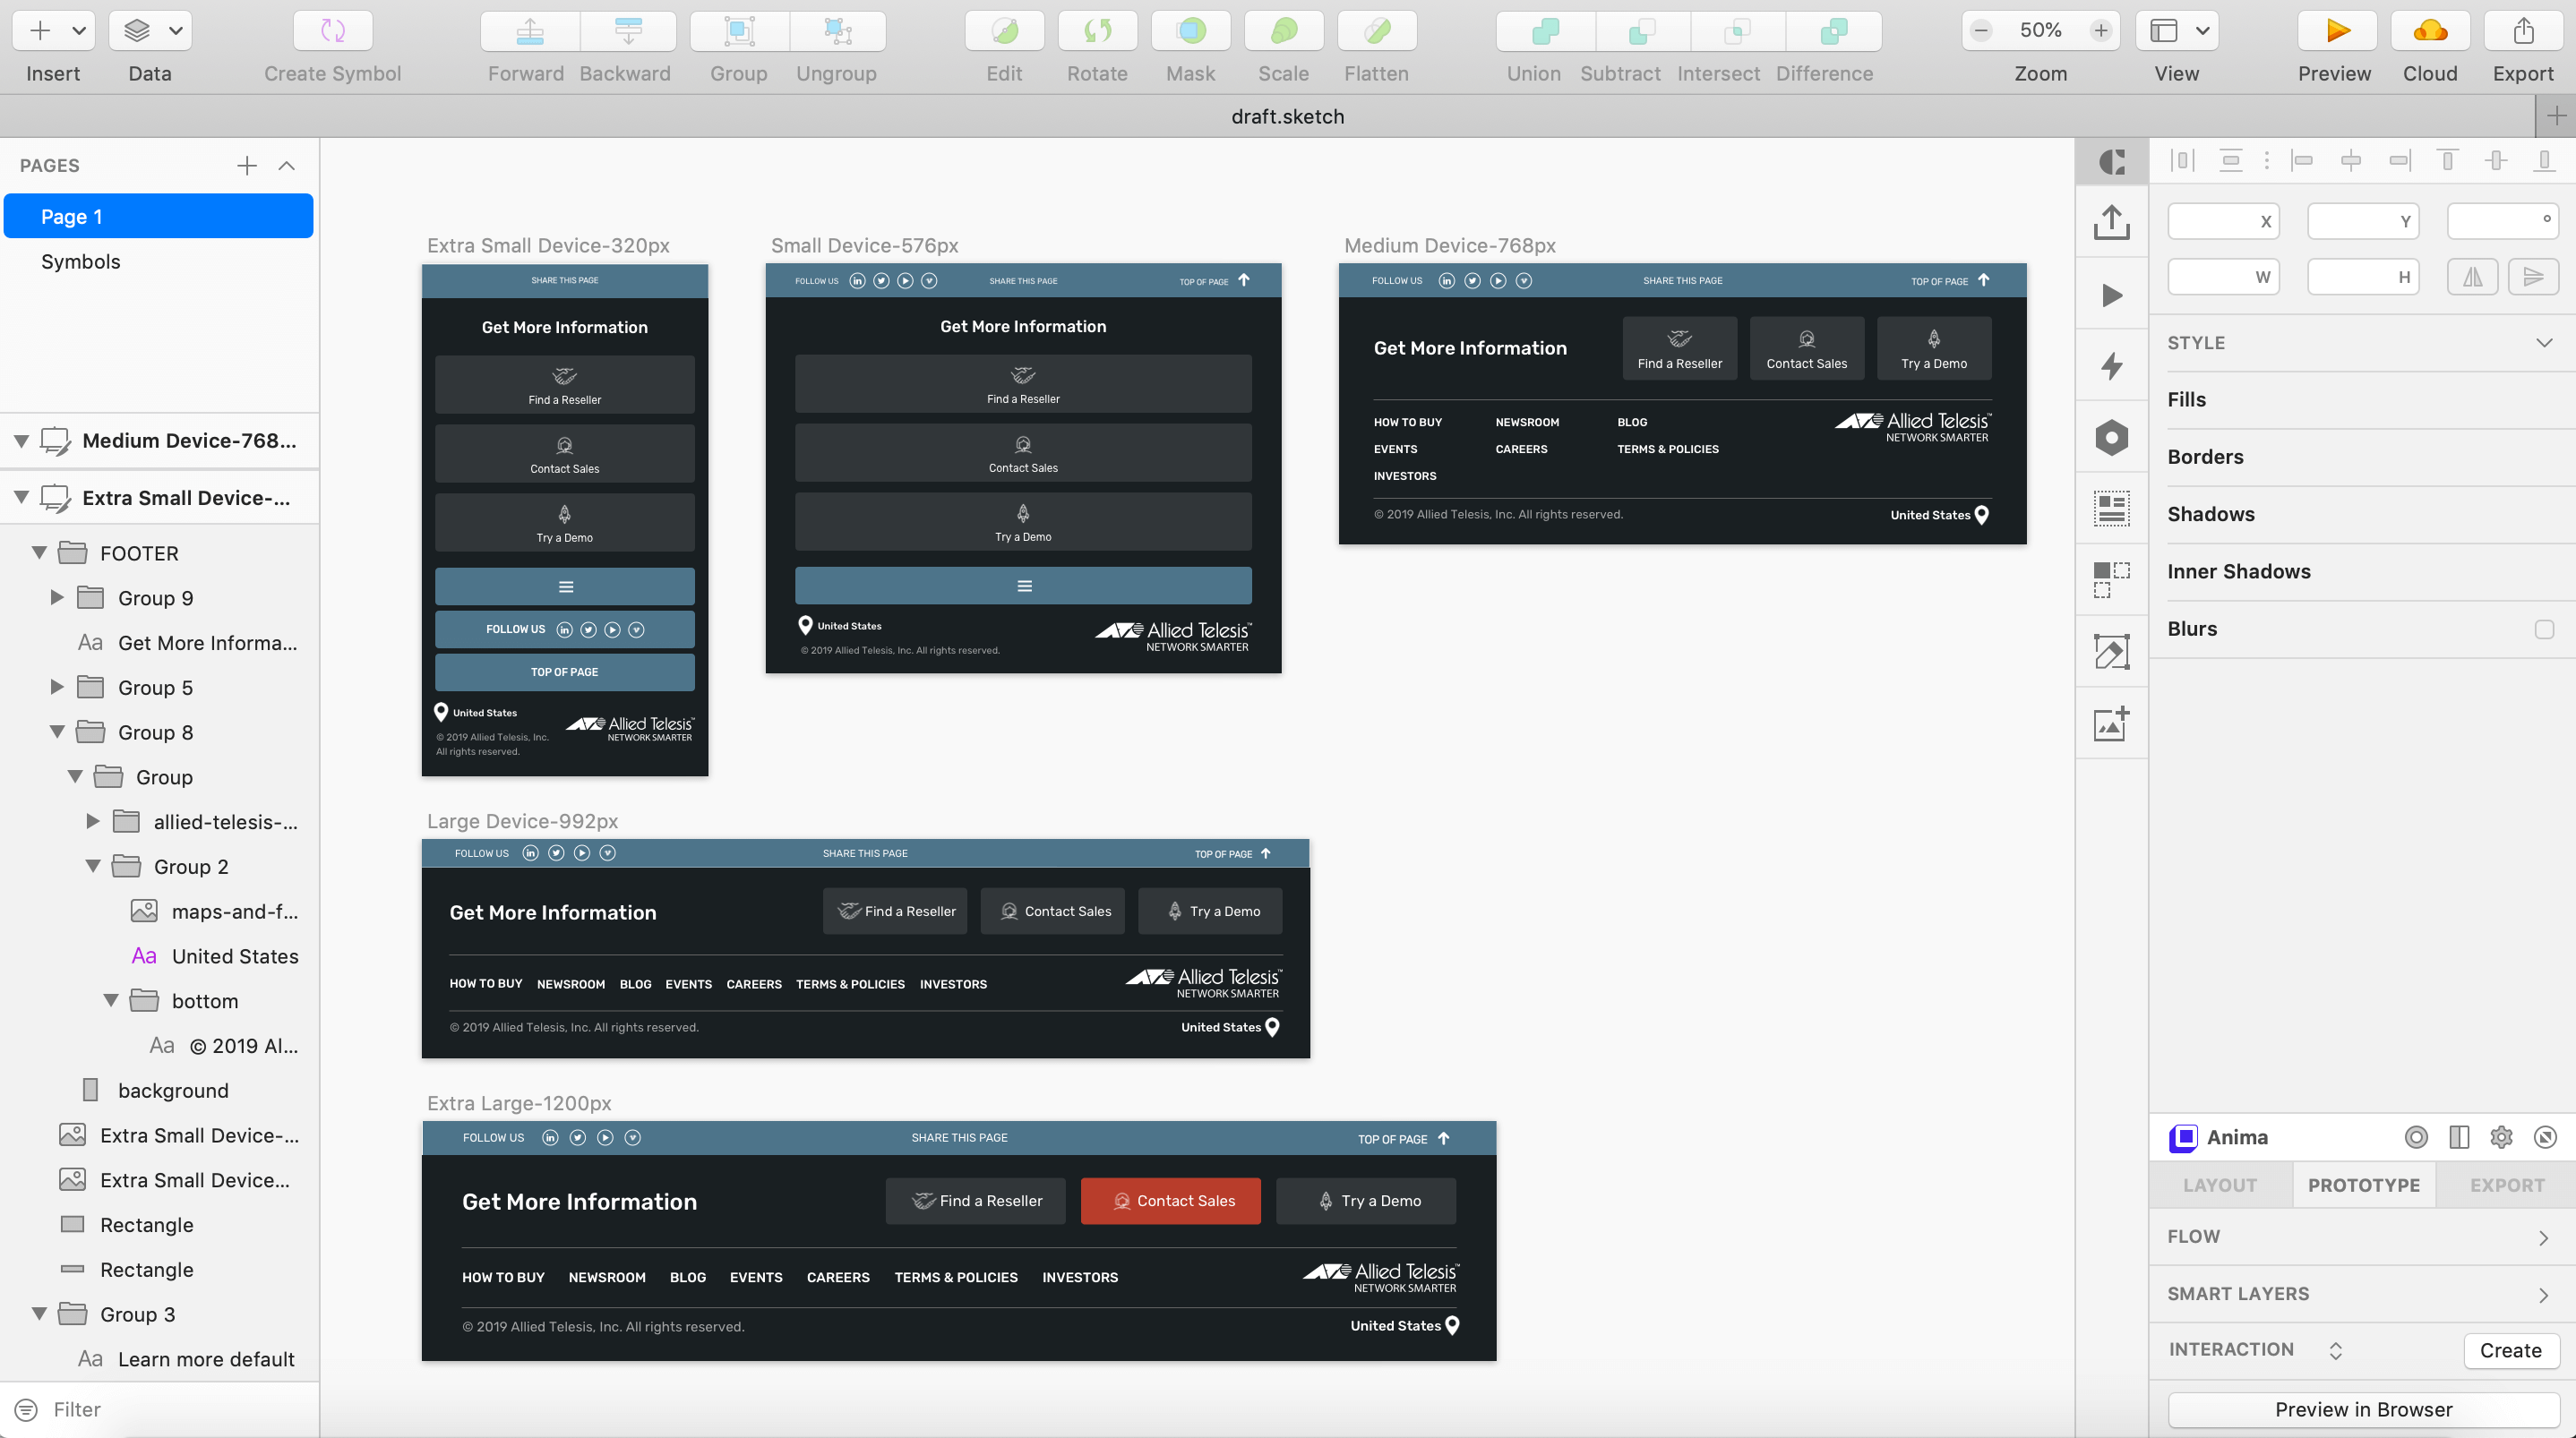
Task: Click the Mask tool icon
Action: coord(1190,31)
